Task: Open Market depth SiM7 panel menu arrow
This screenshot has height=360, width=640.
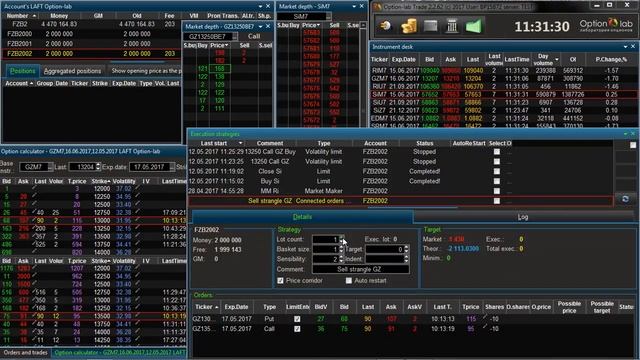Action: pyautogui.click(x=354, y=7)
